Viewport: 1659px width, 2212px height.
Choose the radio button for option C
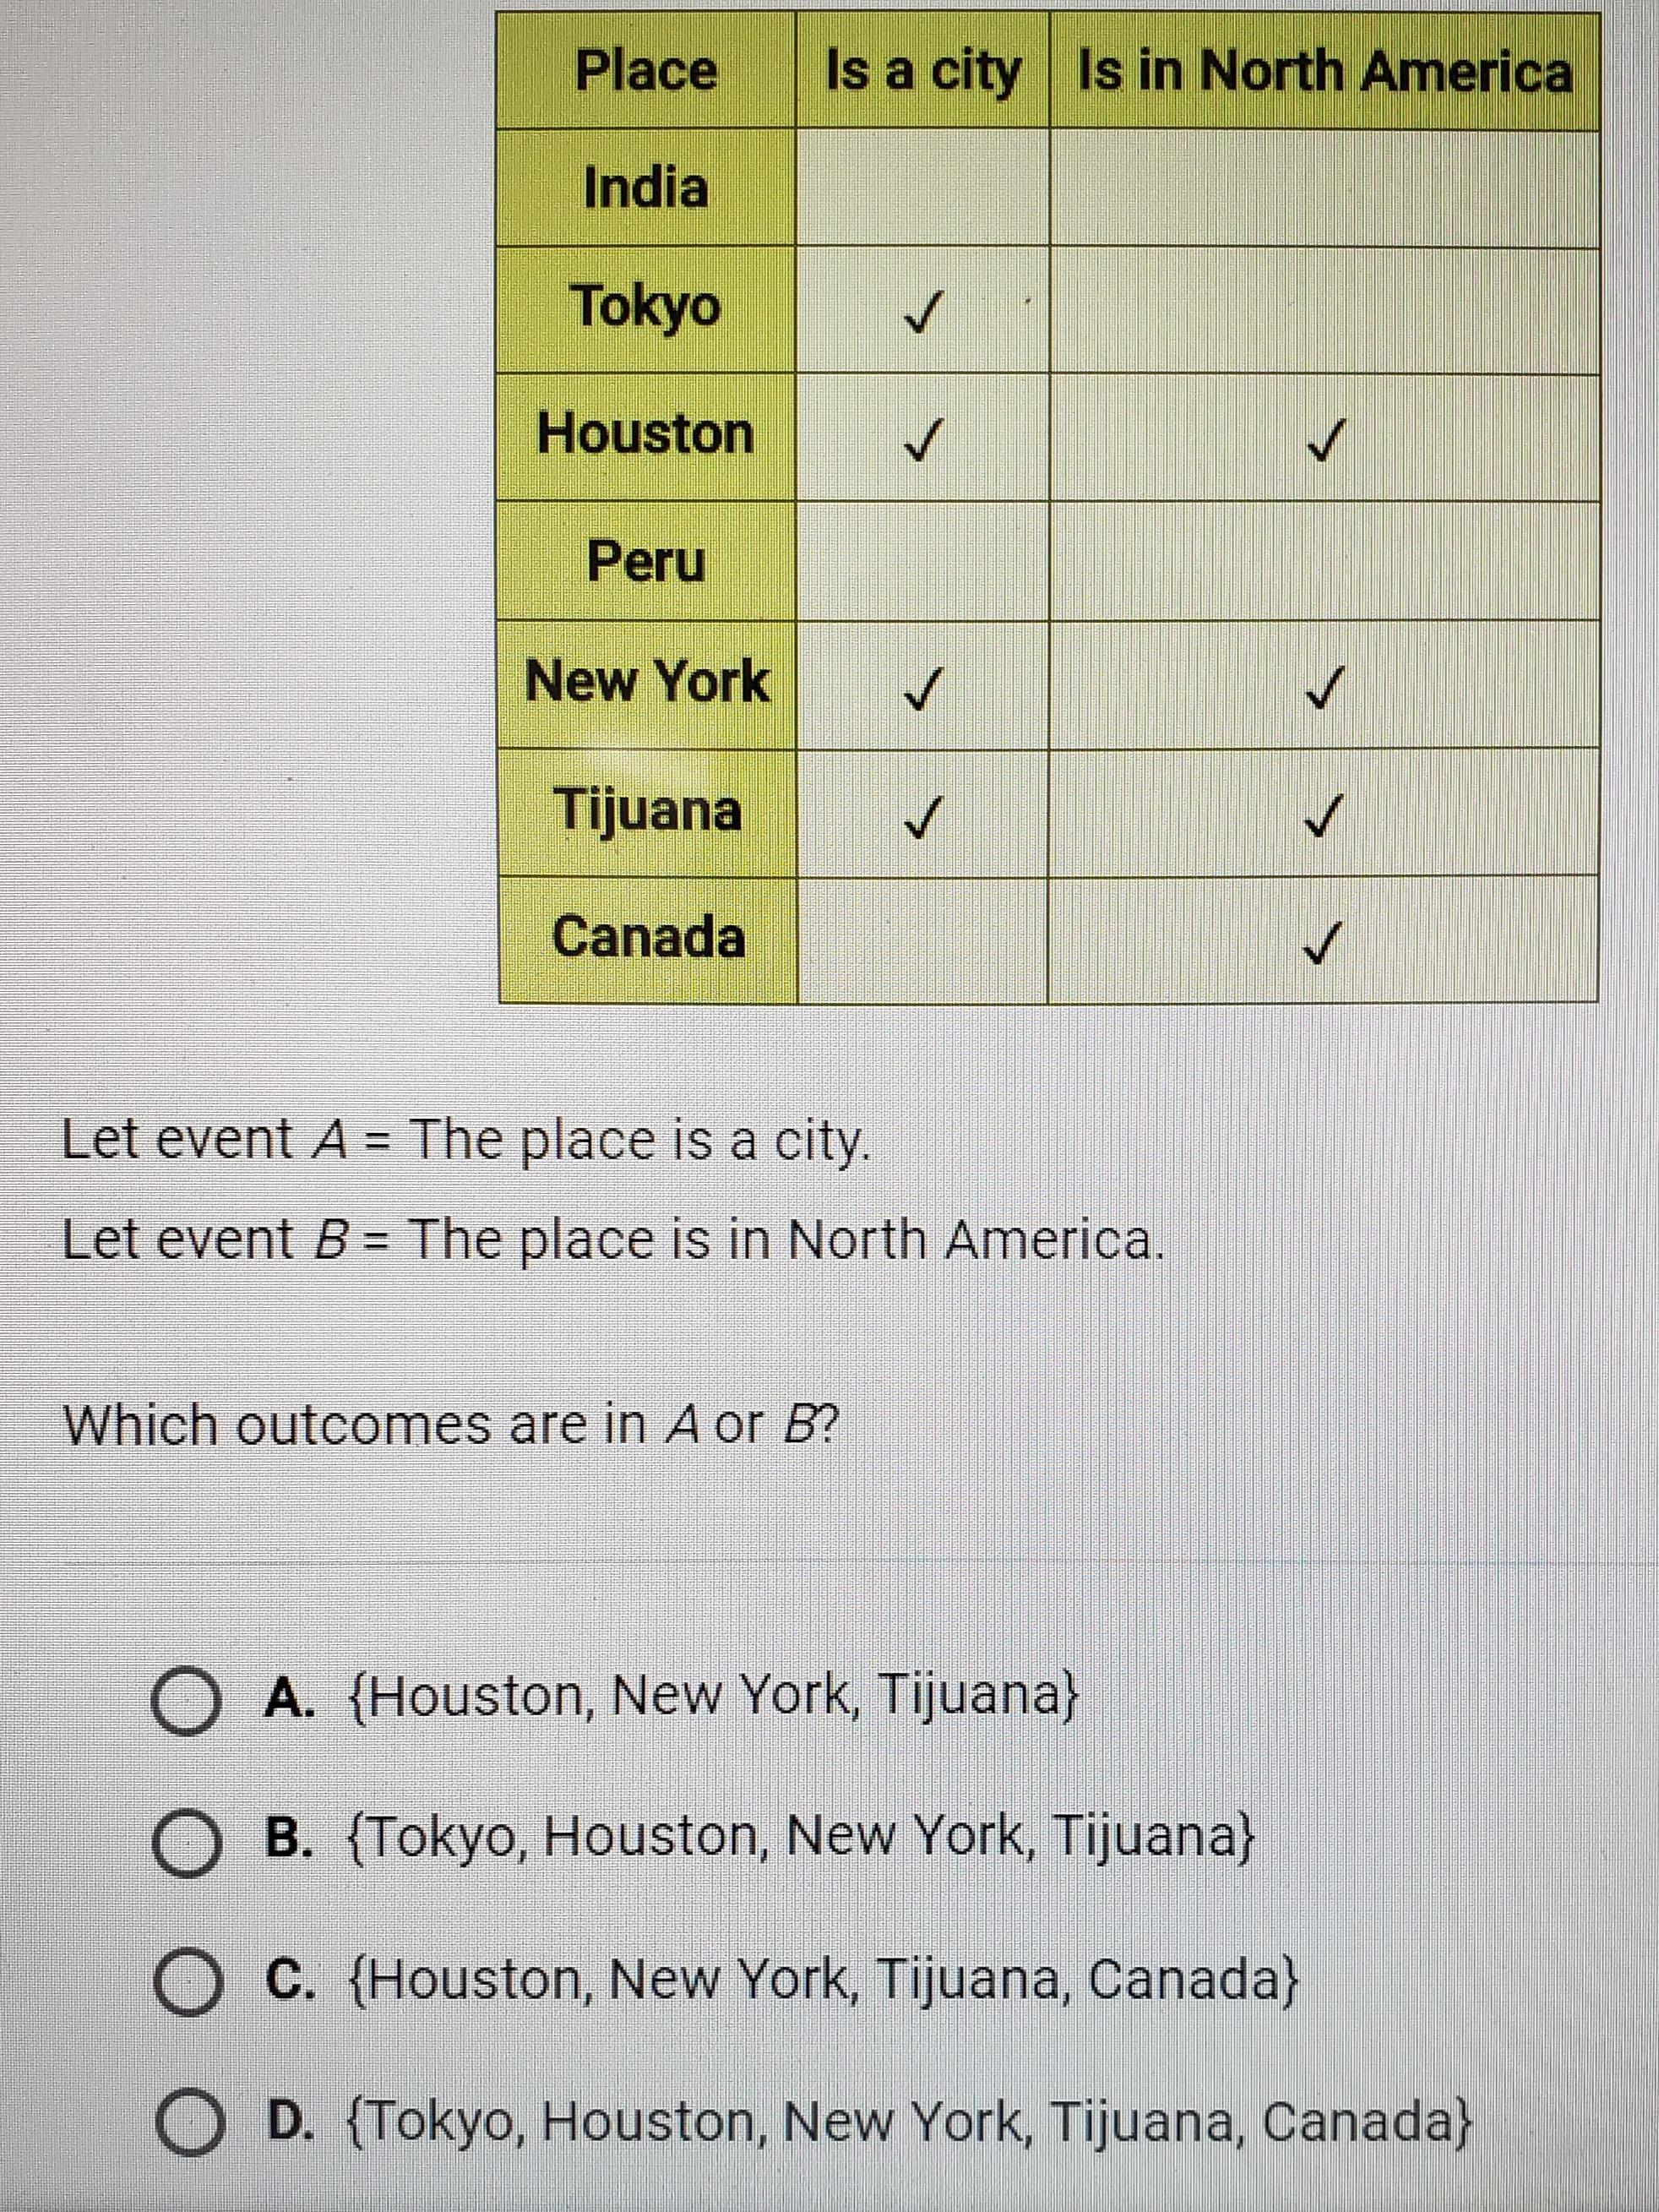[186, 1982]
